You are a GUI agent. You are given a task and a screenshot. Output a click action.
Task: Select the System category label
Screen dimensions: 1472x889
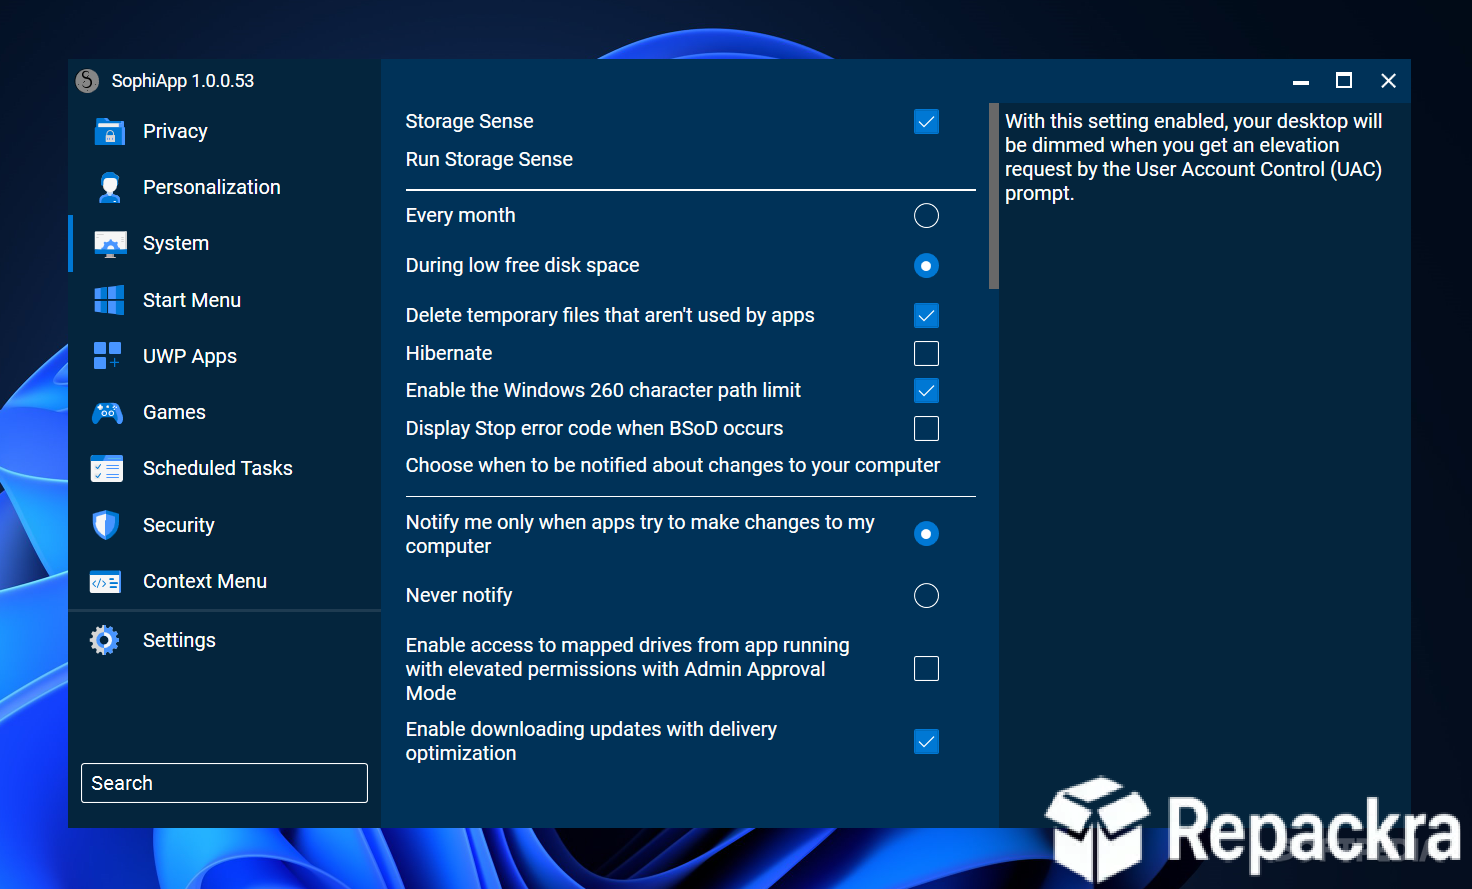(176, 243)
